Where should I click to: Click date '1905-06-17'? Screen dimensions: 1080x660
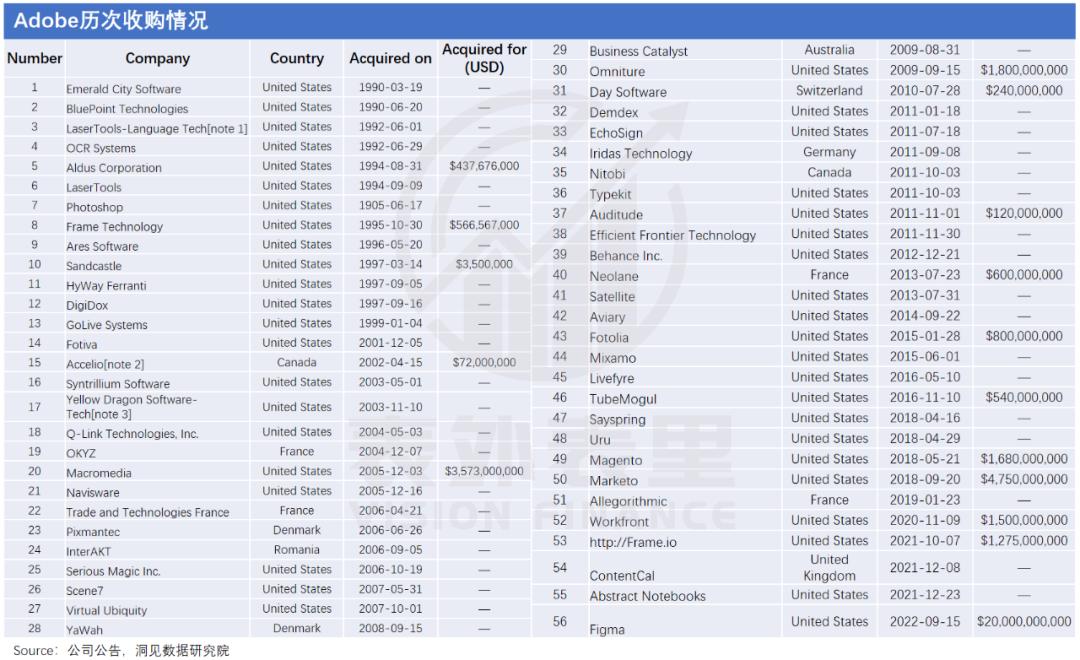[x=391, y=205]
